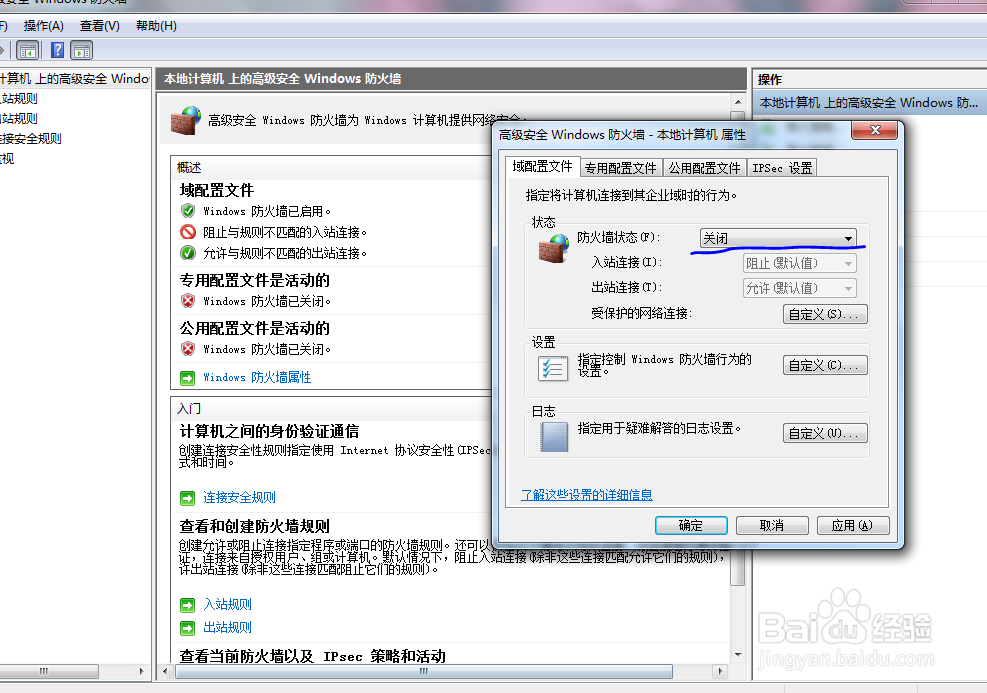Viewport: 987px width, 693px height.
Task: Click 自定义(S) for protected network connections
Action: (x=825, y=313)
